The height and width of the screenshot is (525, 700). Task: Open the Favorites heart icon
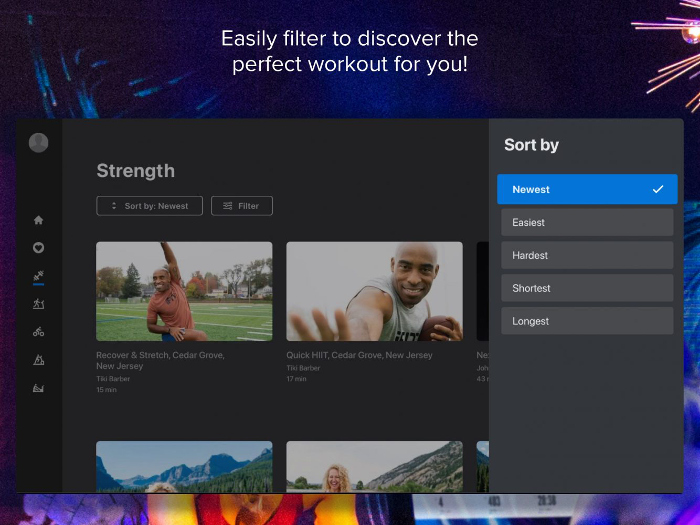click(x=38, y=248)
